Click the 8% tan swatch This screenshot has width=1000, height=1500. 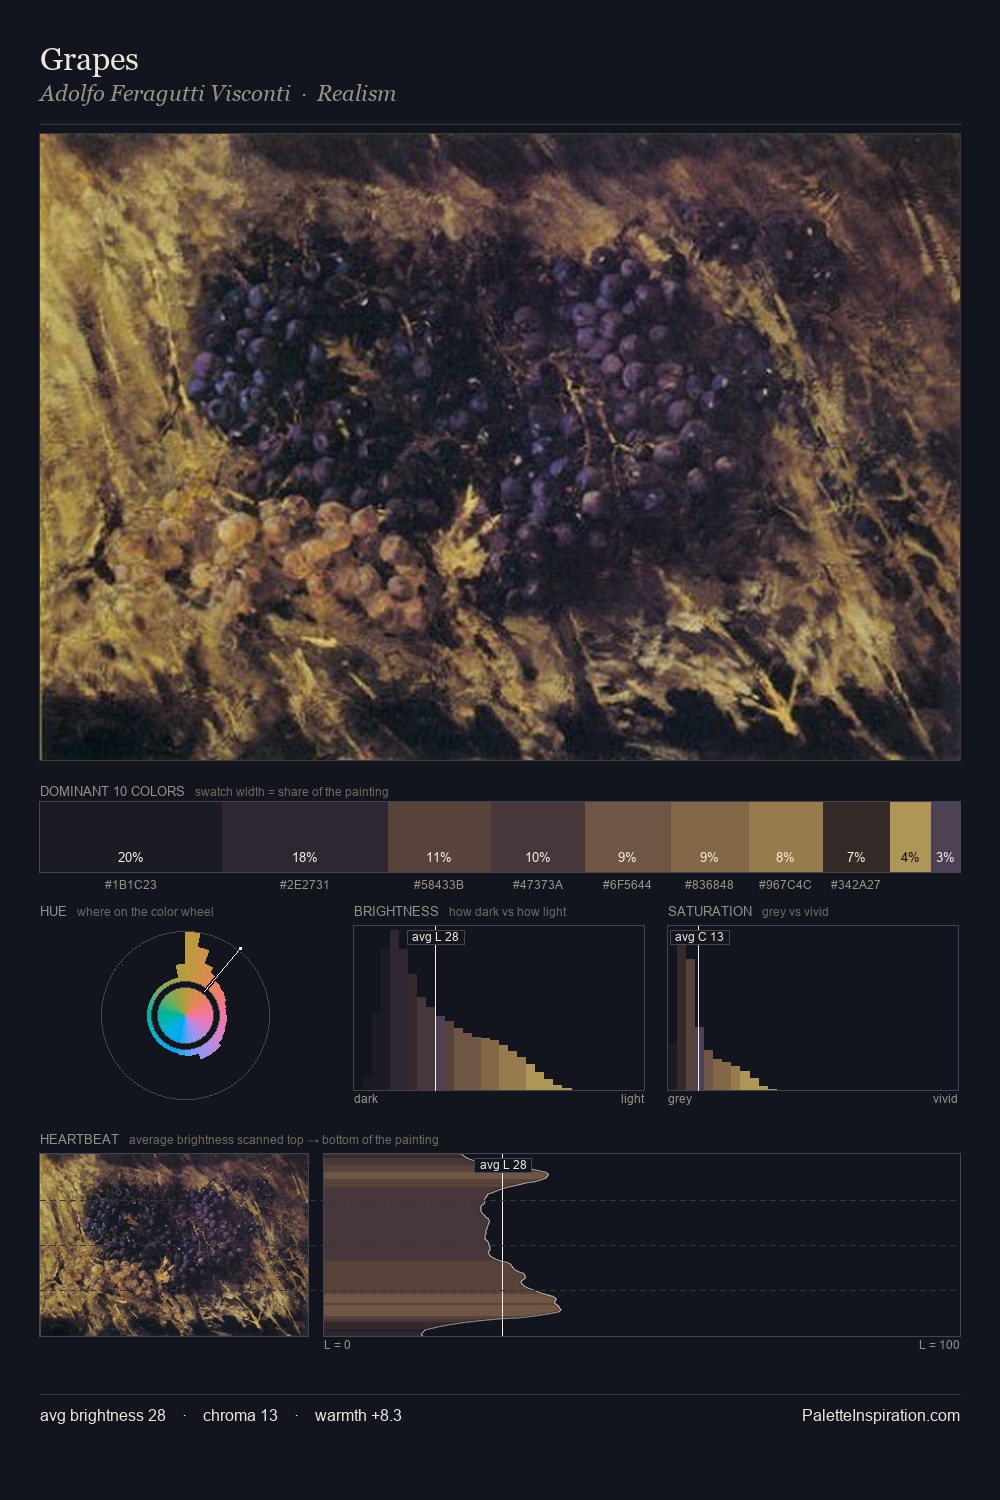coord(785,837)
